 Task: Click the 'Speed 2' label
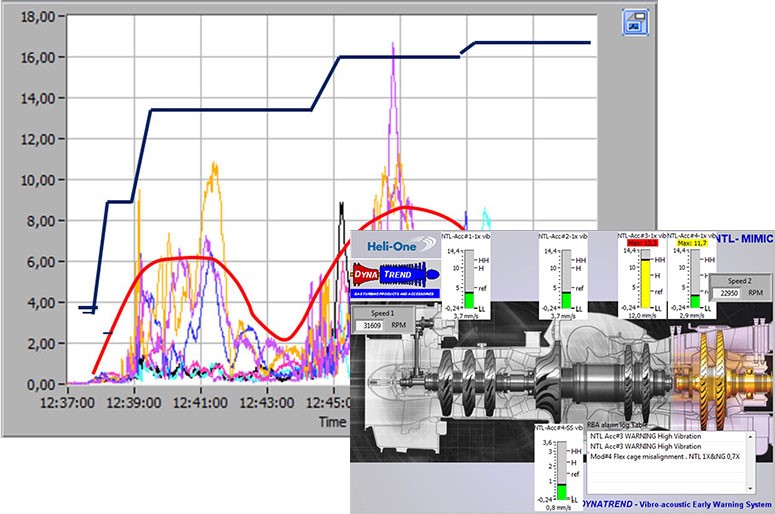tap(739, 281)
